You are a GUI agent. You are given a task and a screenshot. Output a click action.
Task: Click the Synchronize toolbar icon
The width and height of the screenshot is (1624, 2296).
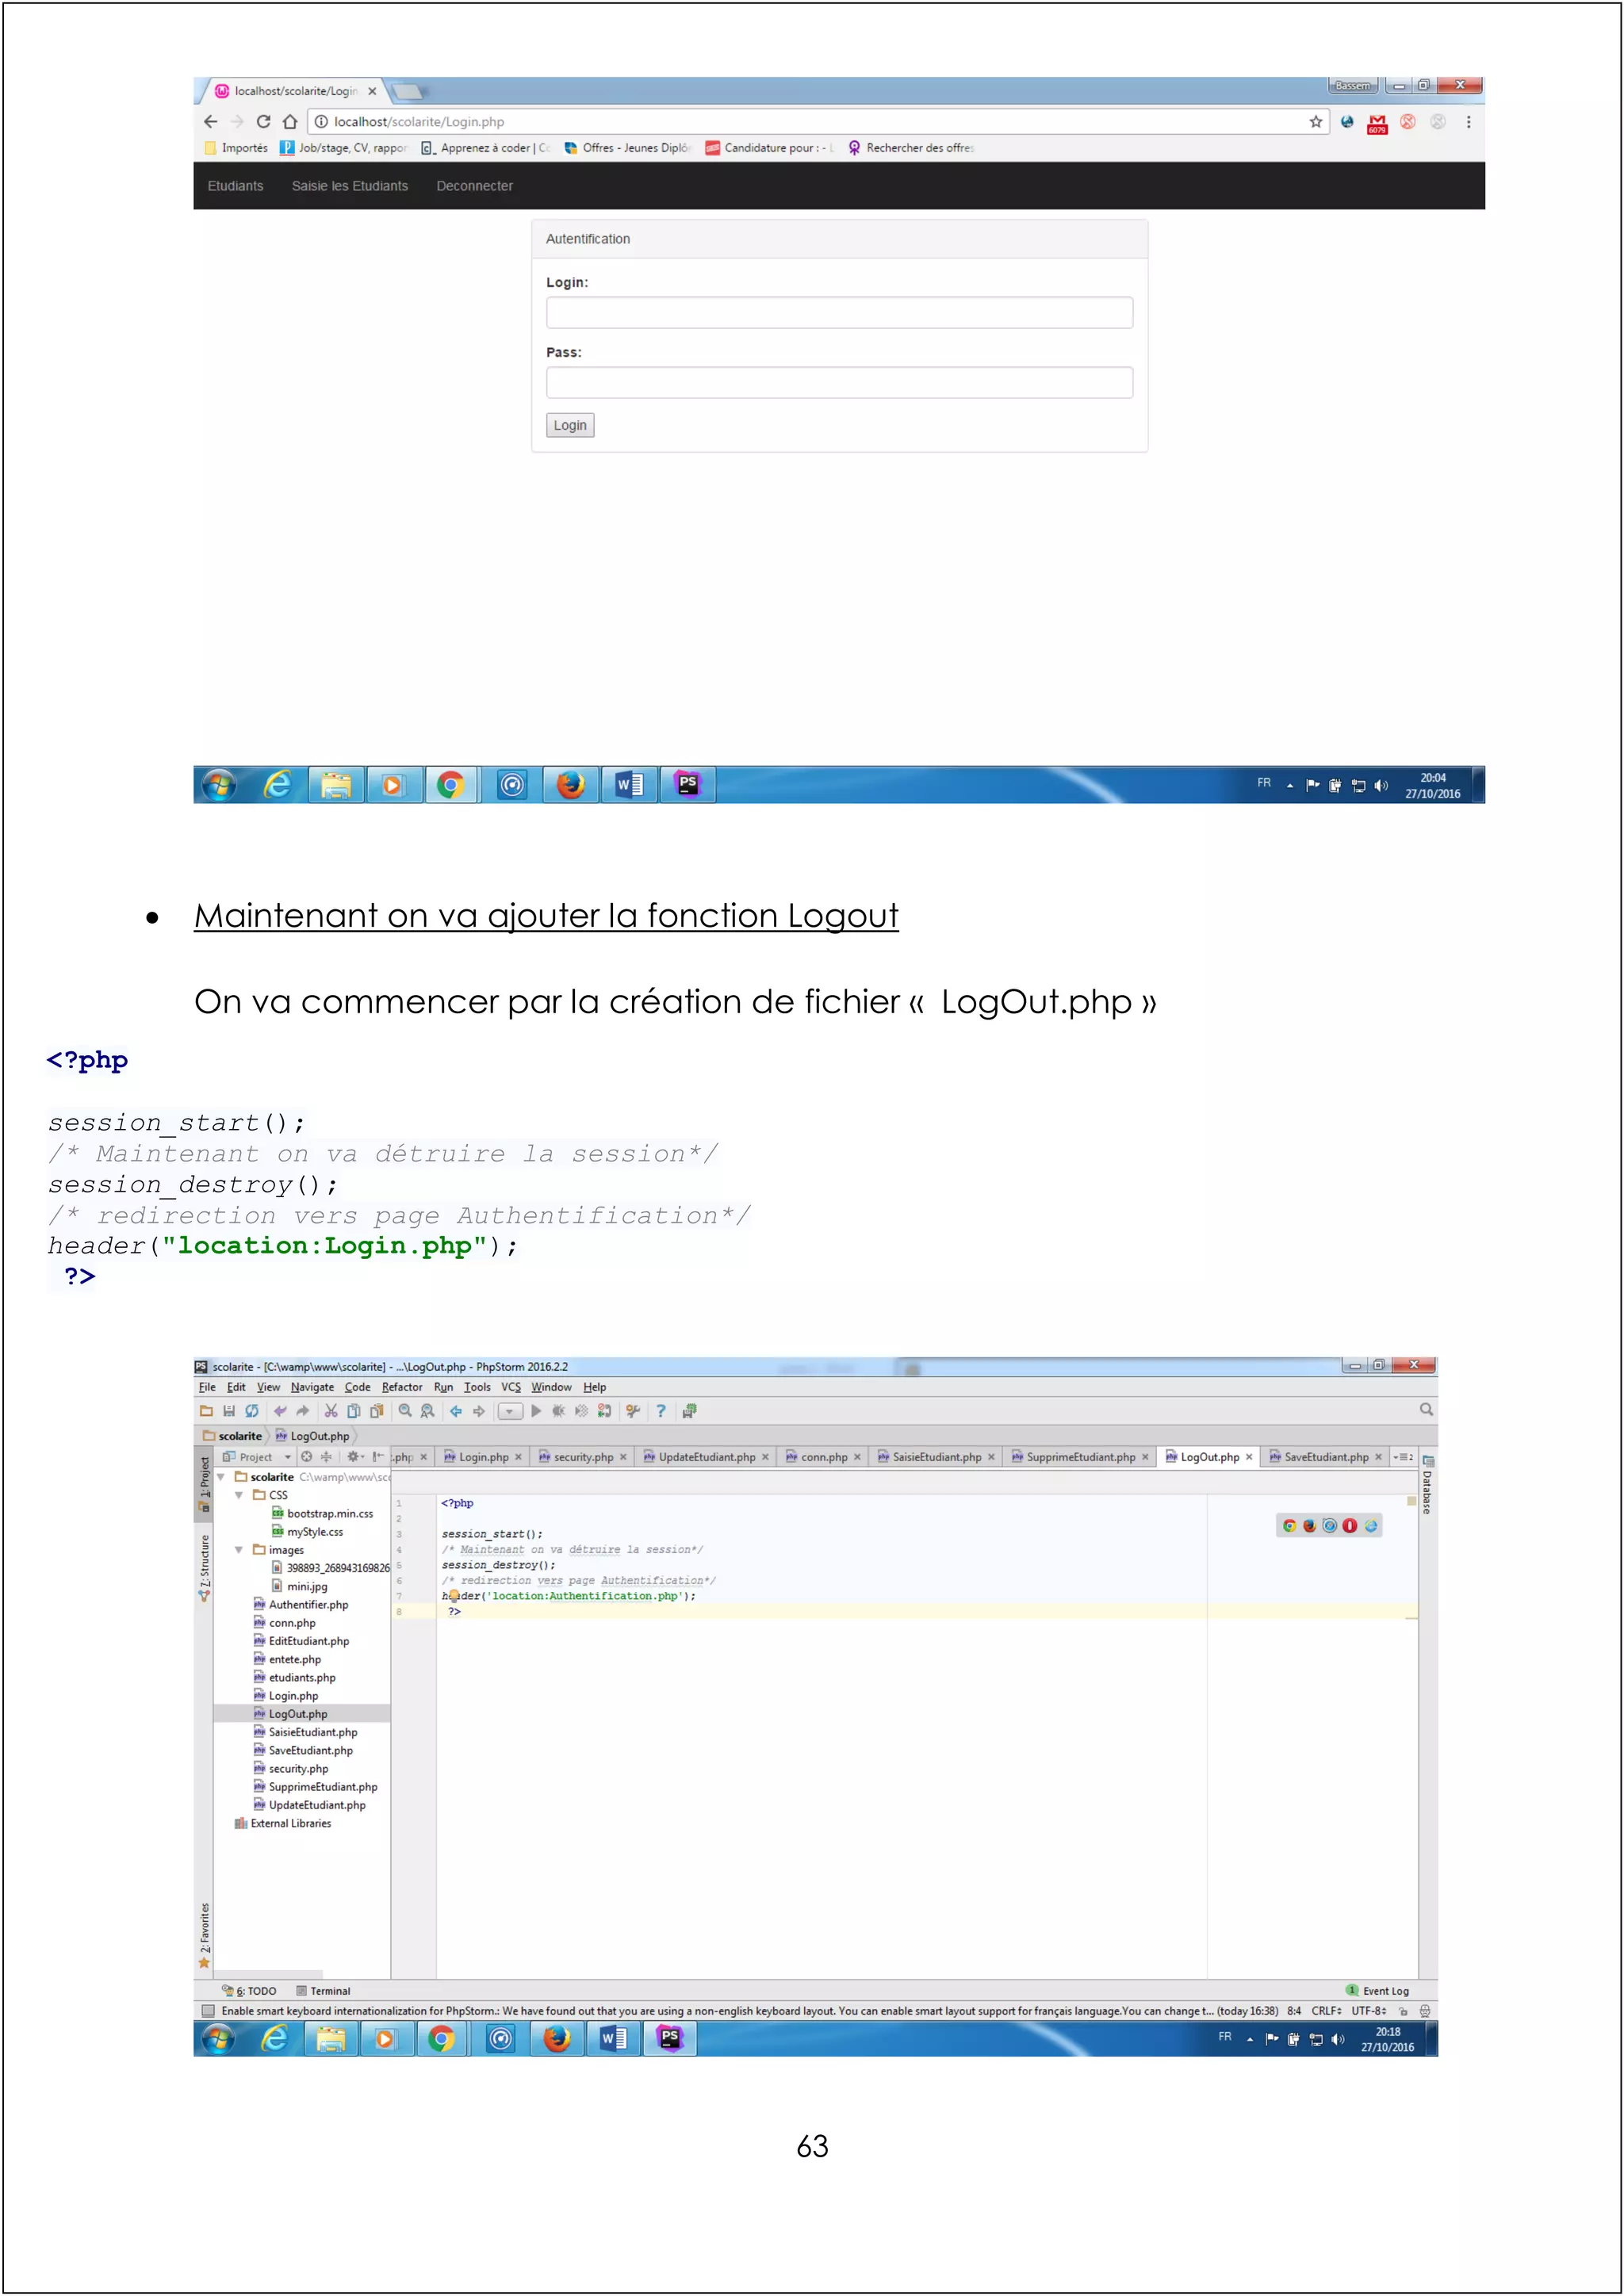tap(252, 1411)
